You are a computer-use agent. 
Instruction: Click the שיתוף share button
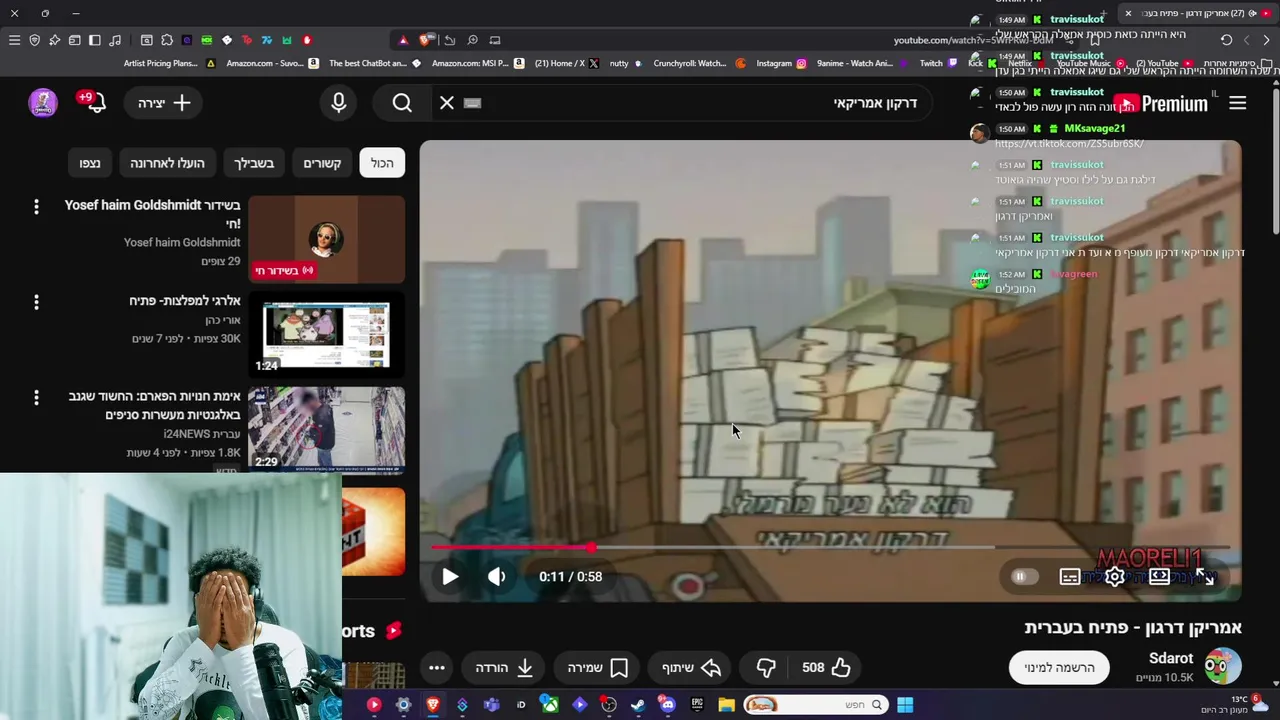pos(692,668)
